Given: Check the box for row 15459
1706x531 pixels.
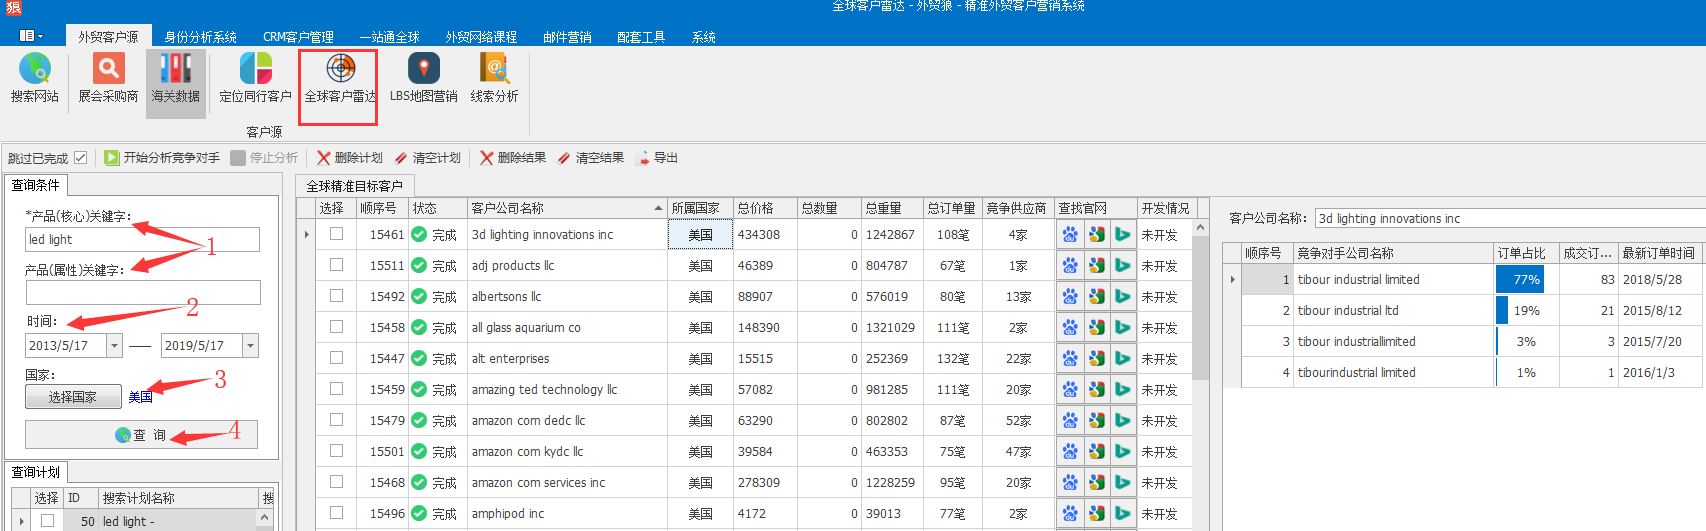Looking at the screenshot, I should click(x=336, y=389).
